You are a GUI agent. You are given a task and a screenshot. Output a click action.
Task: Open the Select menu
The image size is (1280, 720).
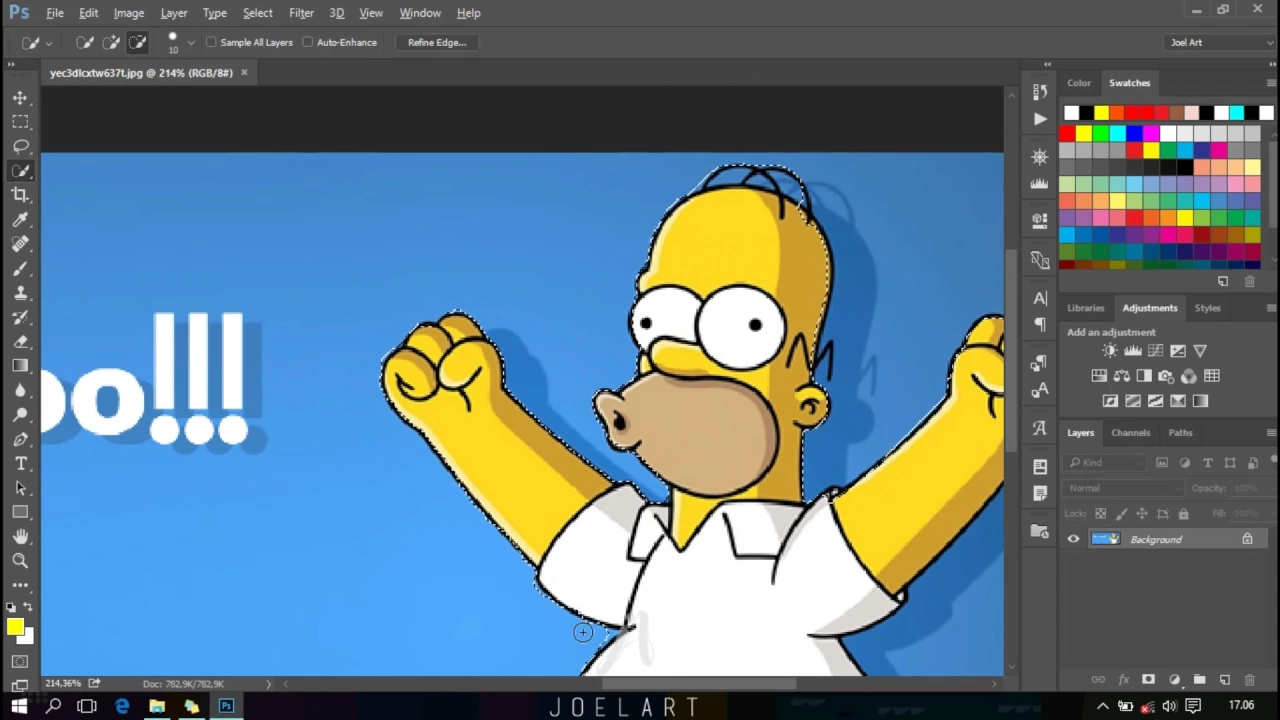pyautogui.click(x=257, y=13)
